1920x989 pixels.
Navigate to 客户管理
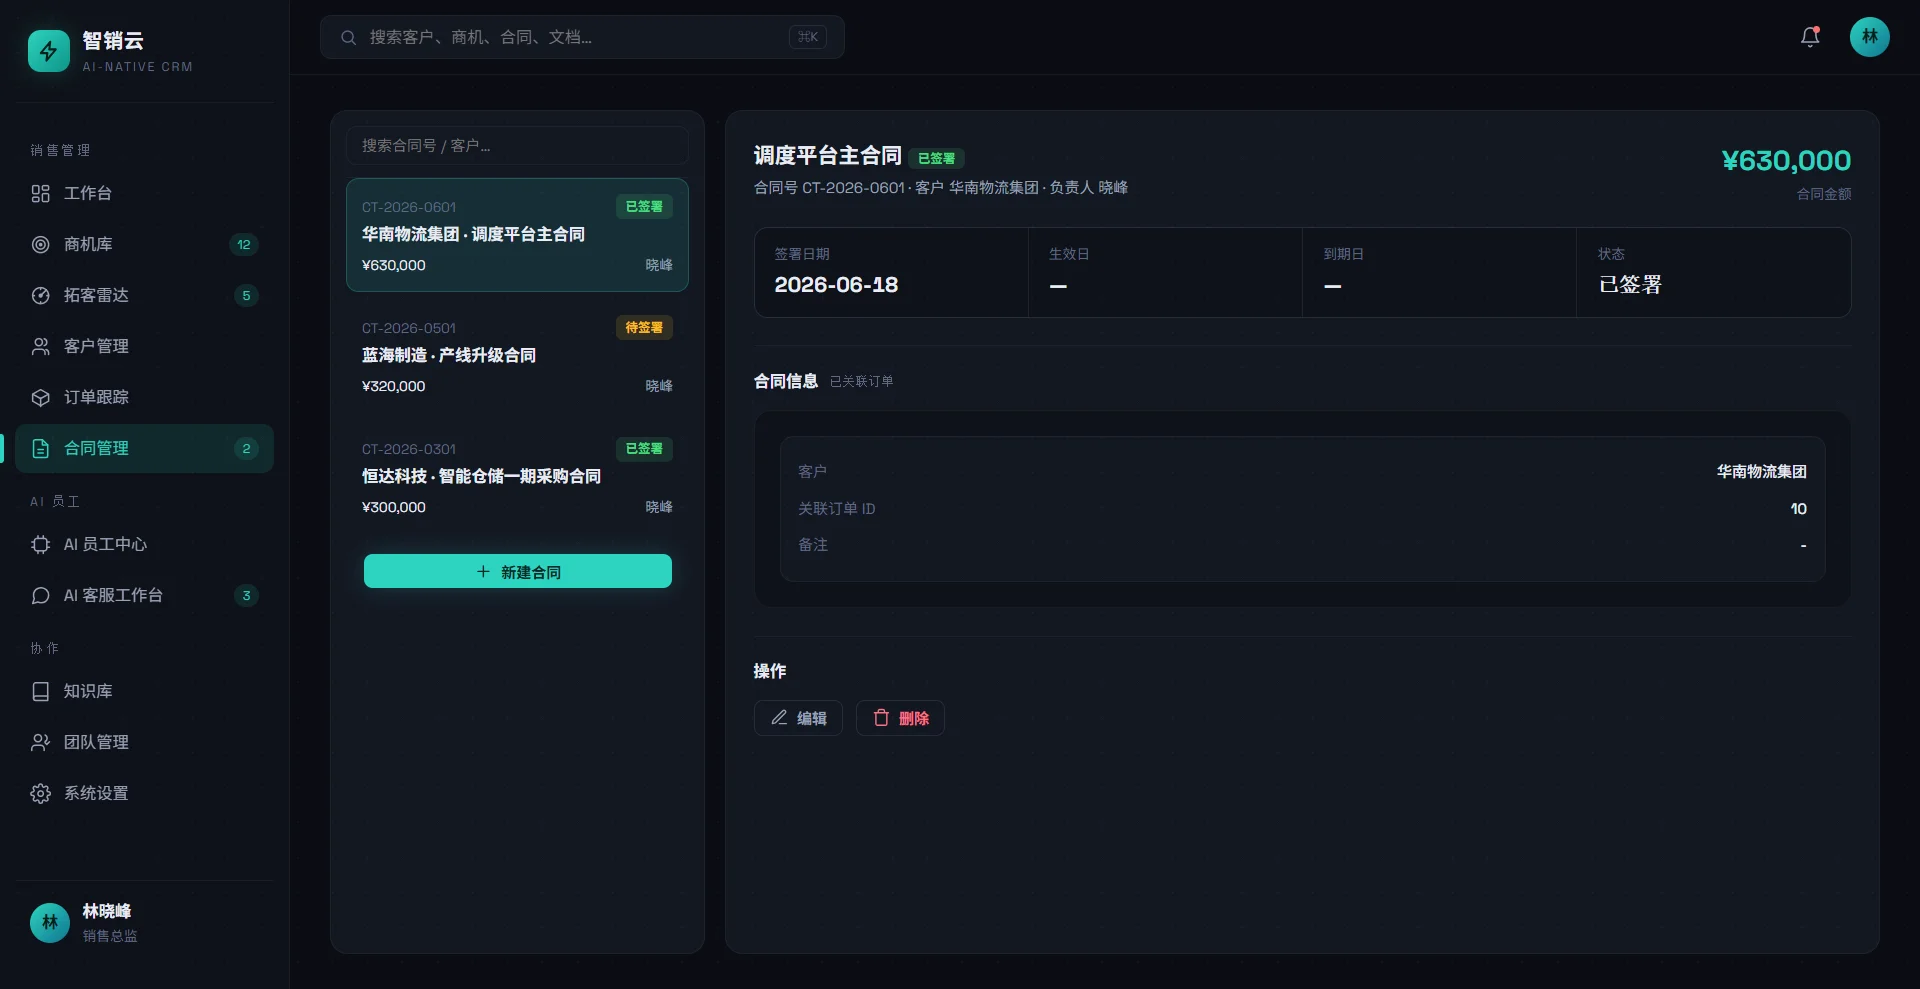click(x=144, y=346)
